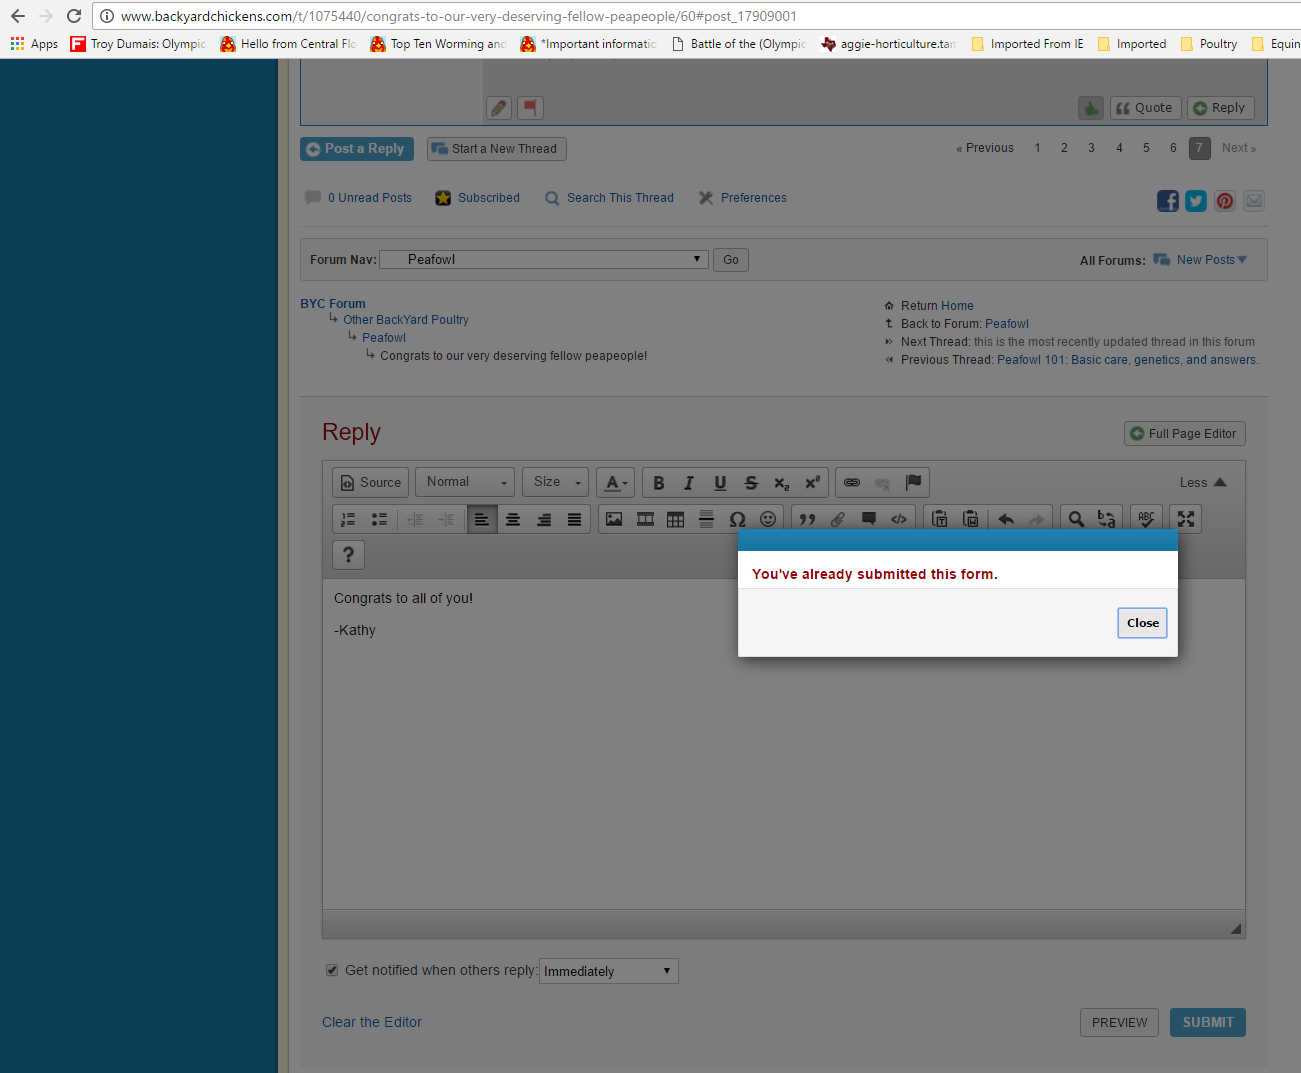Viewport: 1301px width, 1073px height.
Task: Click the Clear the Editor link
Action: coord(372,1022)
